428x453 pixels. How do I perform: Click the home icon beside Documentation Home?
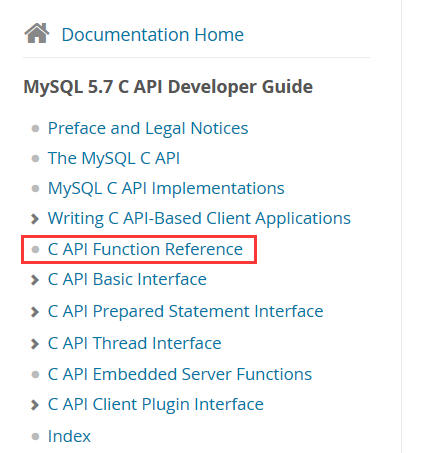coord(37,33)
